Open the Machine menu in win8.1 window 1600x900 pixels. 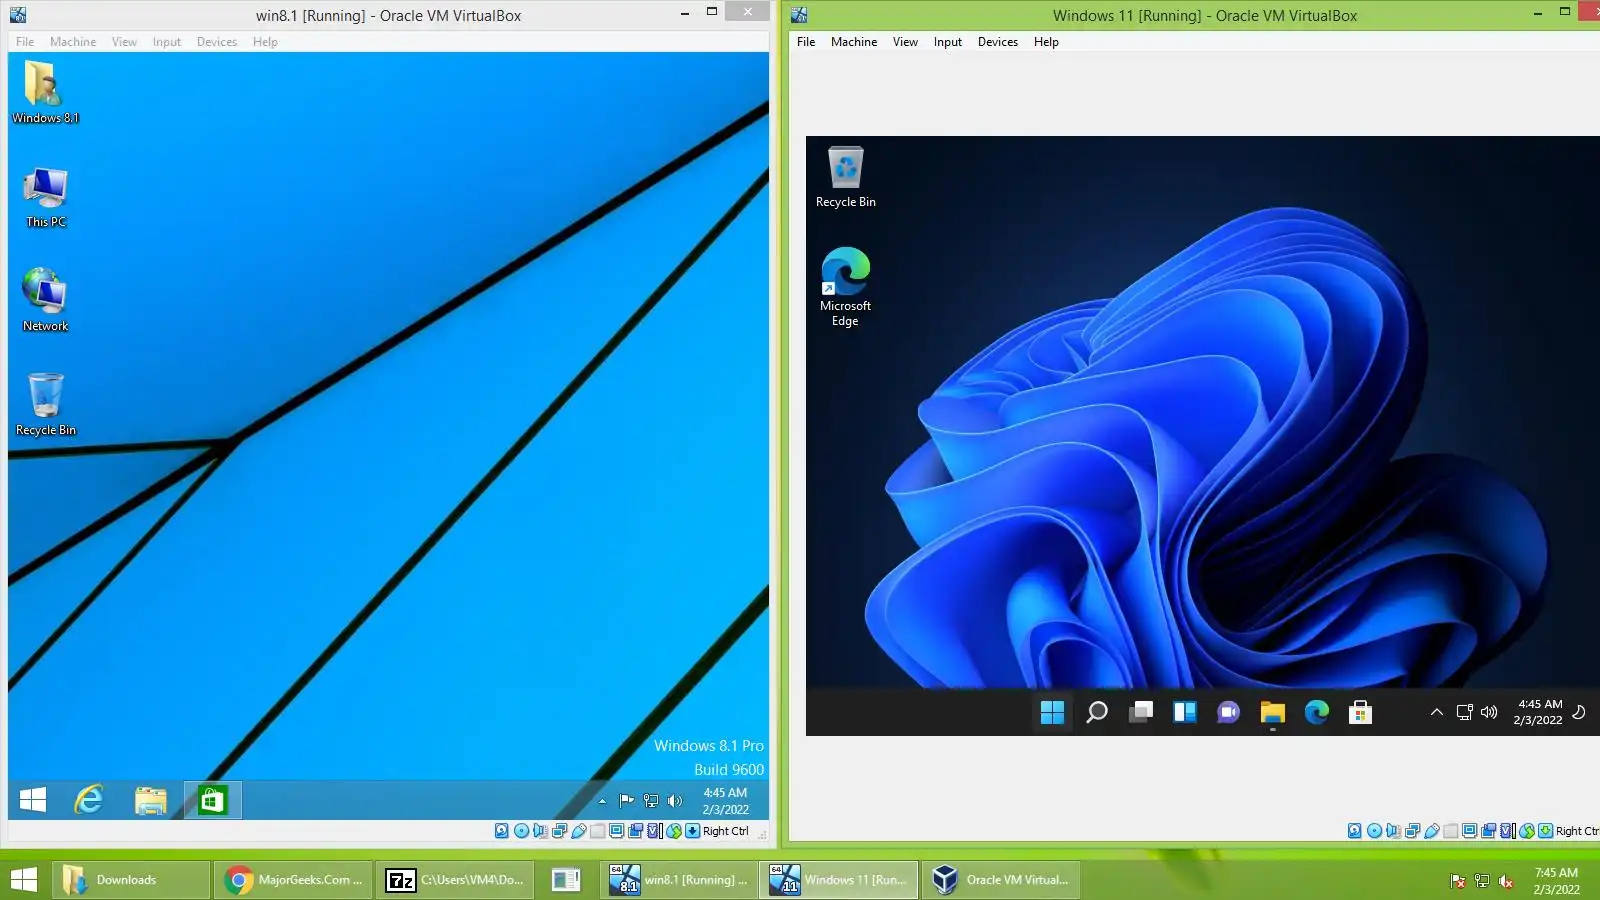click(73, 42)
